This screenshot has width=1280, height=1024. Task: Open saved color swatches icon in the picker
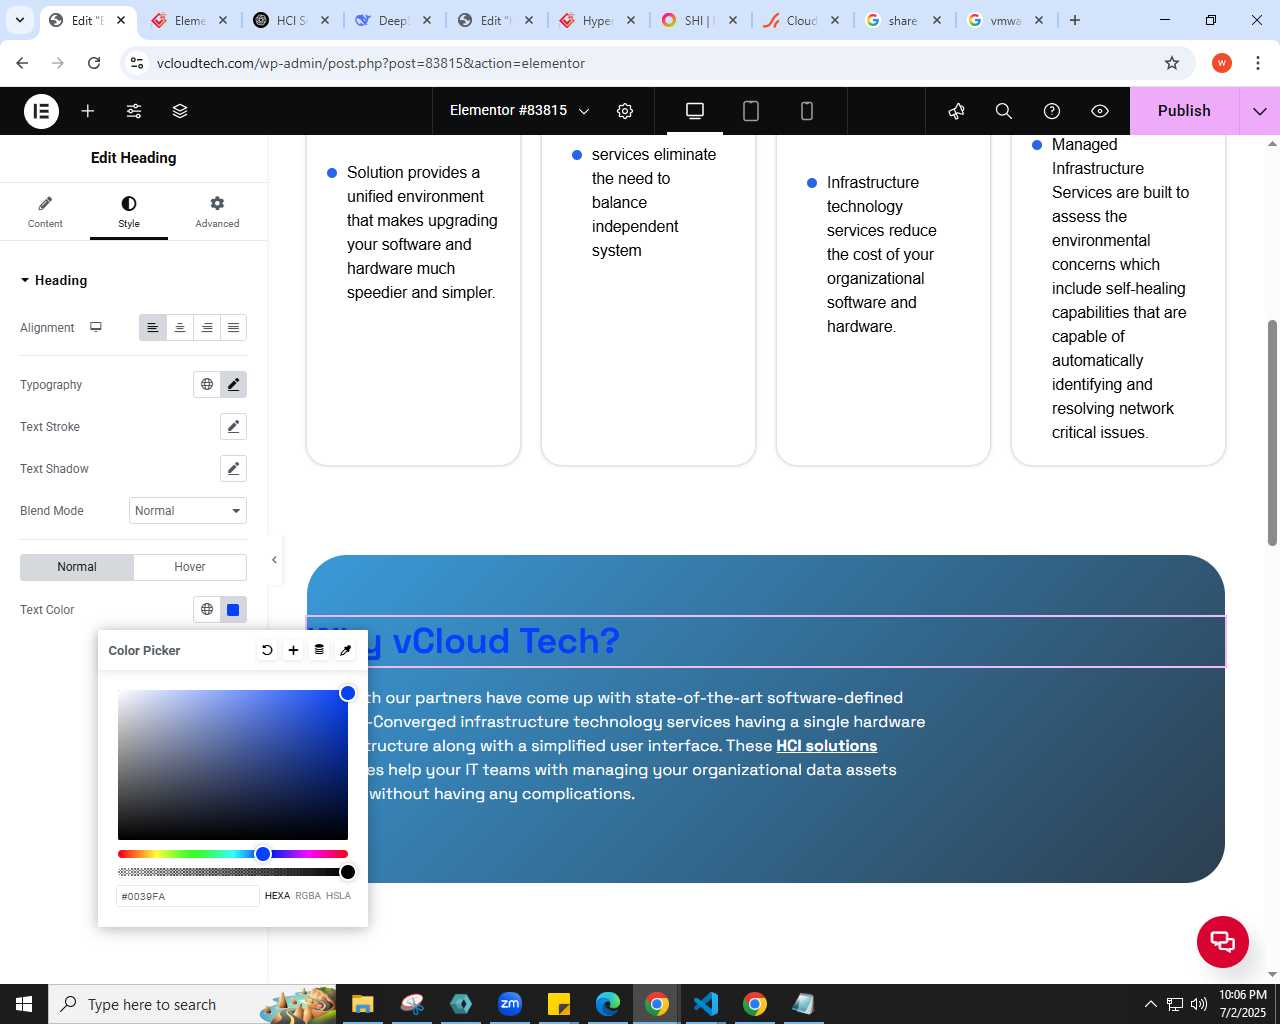click(319, 650)
